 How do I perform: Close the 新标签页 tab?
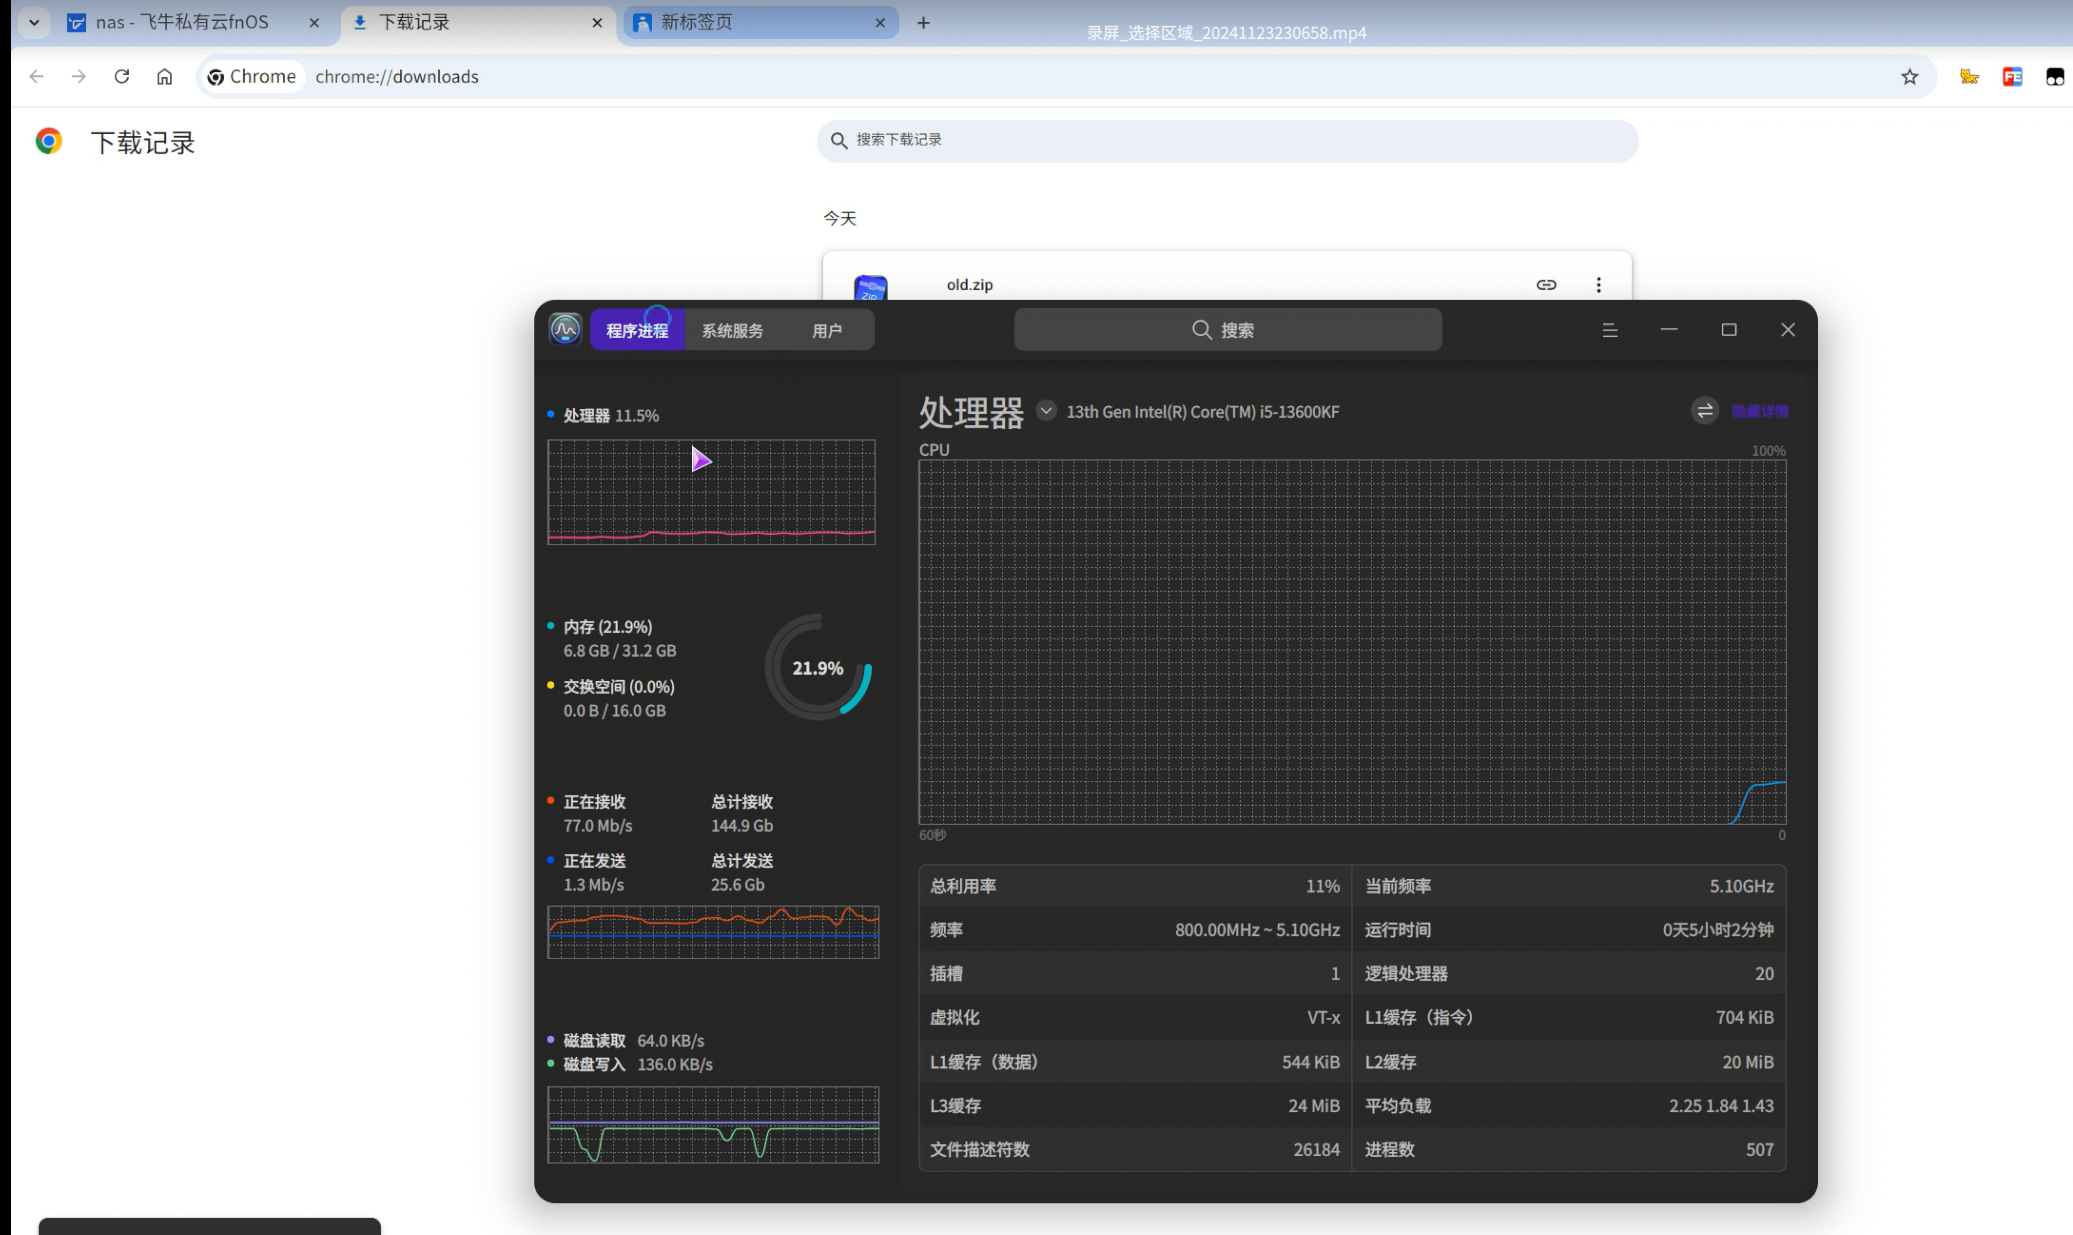[x=880, y=22]
